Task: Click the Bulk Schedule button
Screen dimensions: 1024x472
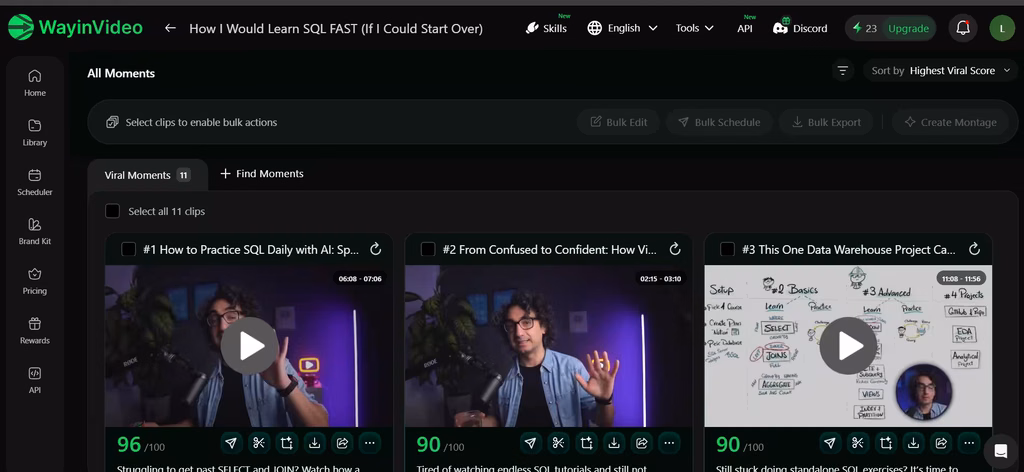Action: coord(719,122)
